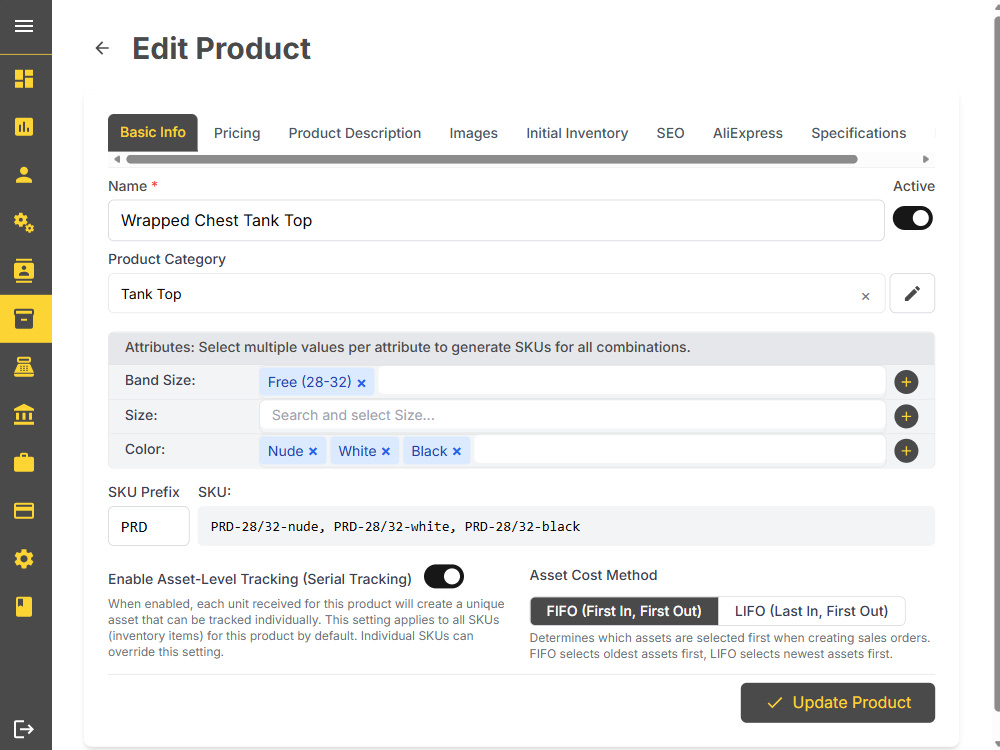Go back using the left arrow icon

click(102, 48)
